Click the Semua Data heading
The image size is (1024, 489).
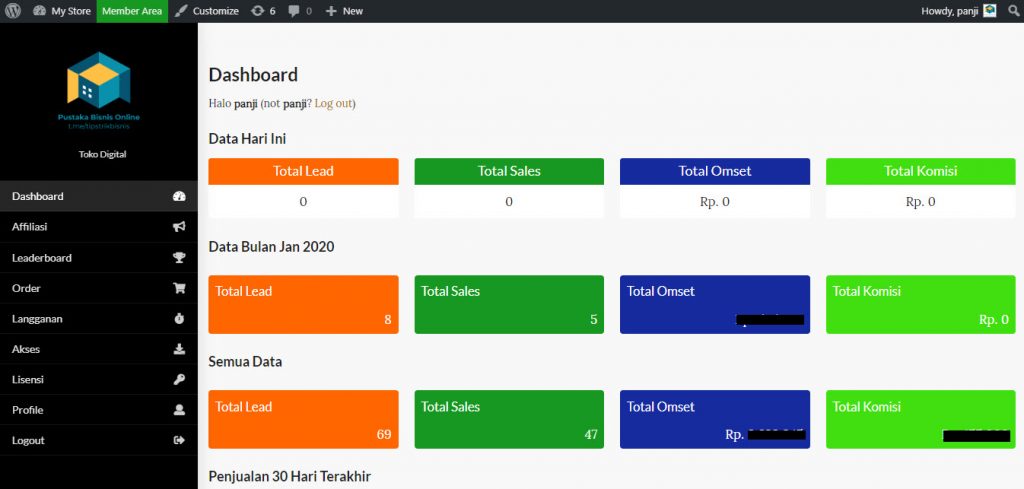click(x=245, y=361)
